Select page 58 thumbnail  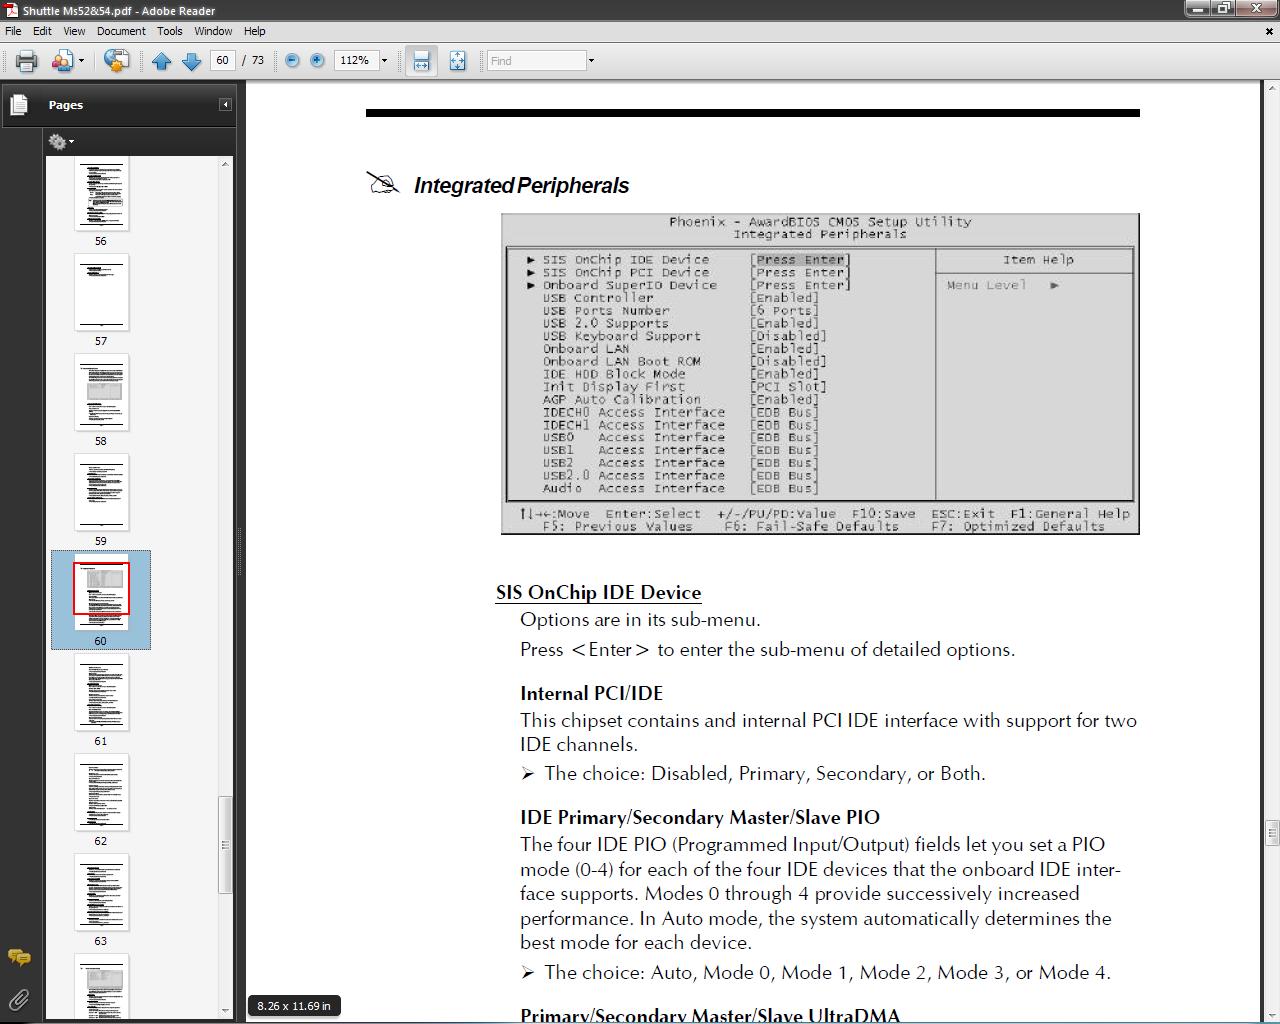click(x=101, y=392)
